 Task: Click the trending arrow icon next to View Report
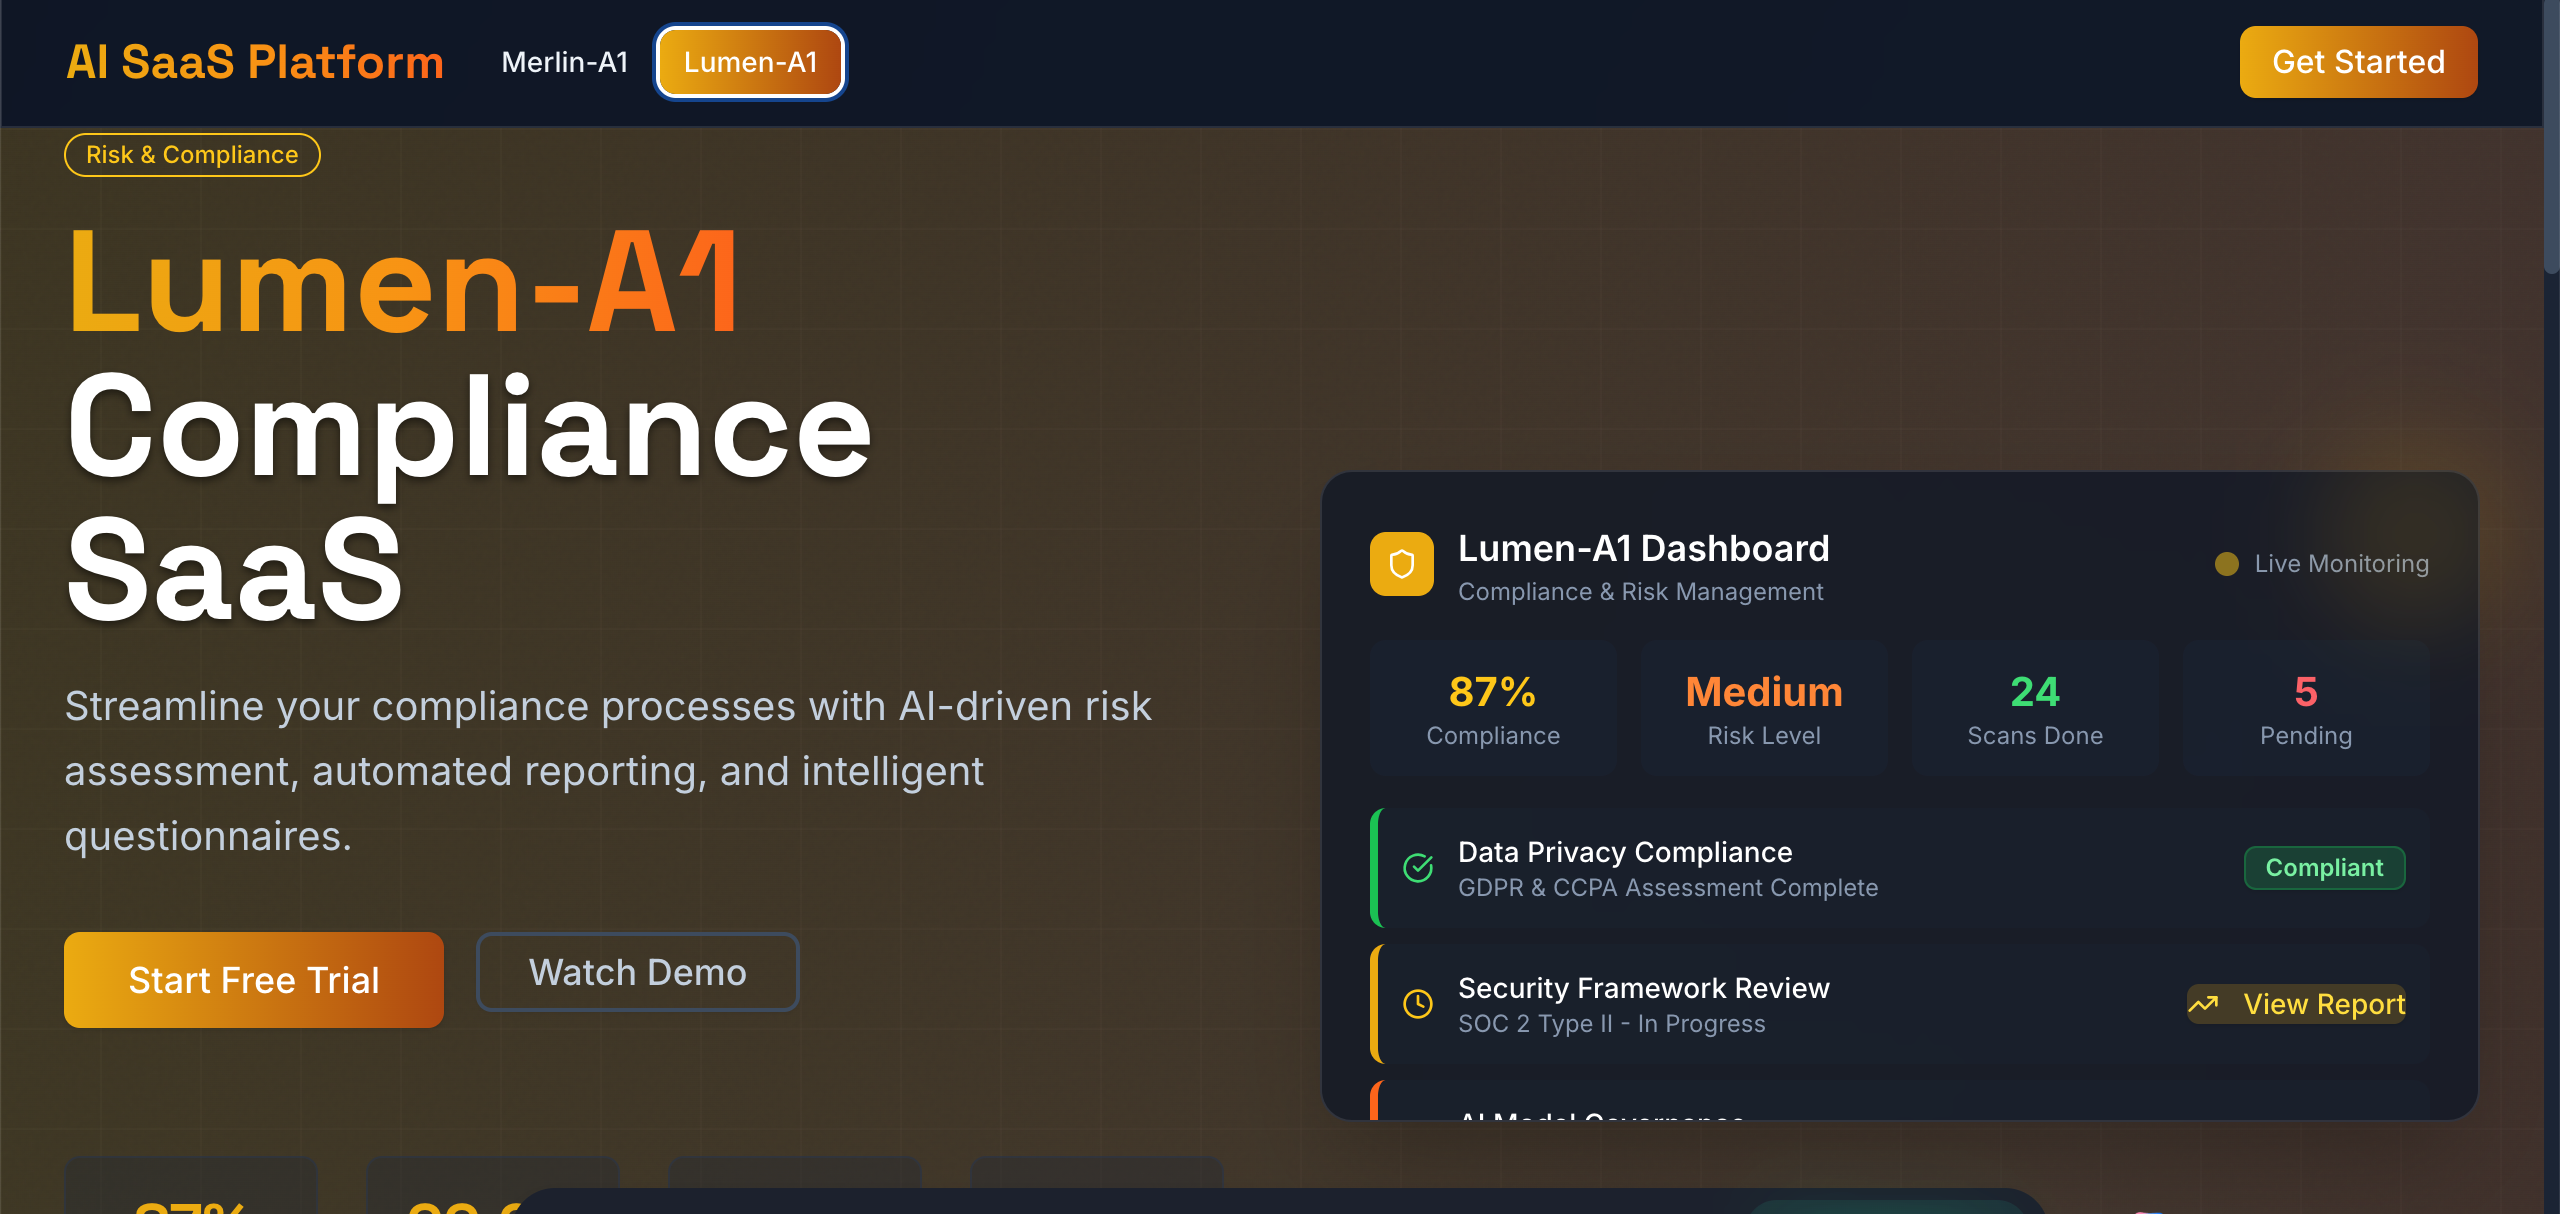click(2203, 1004)
